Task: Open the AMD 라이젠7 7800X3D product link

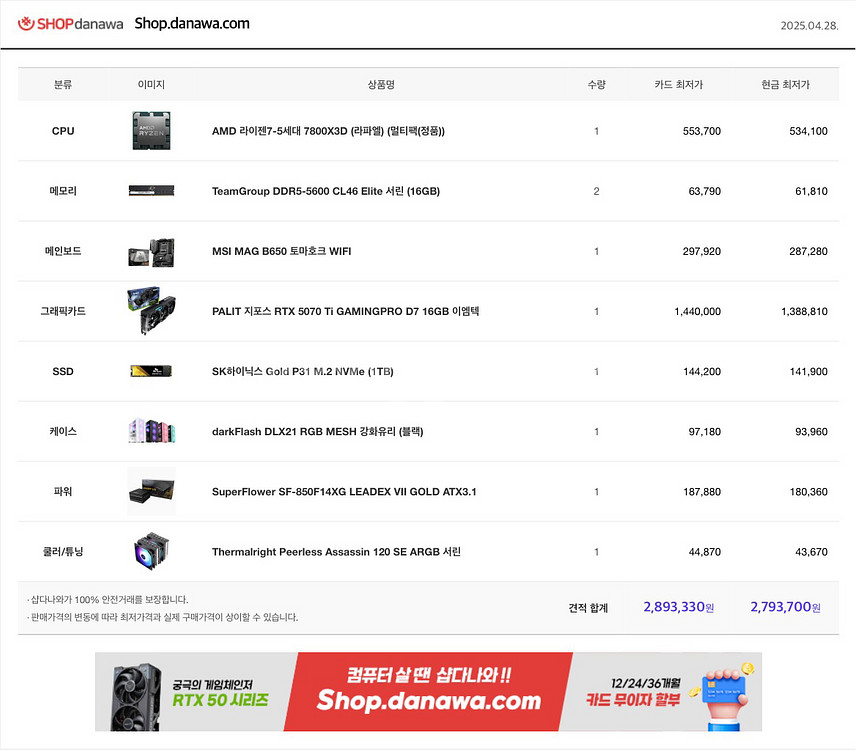Action: 328,131
